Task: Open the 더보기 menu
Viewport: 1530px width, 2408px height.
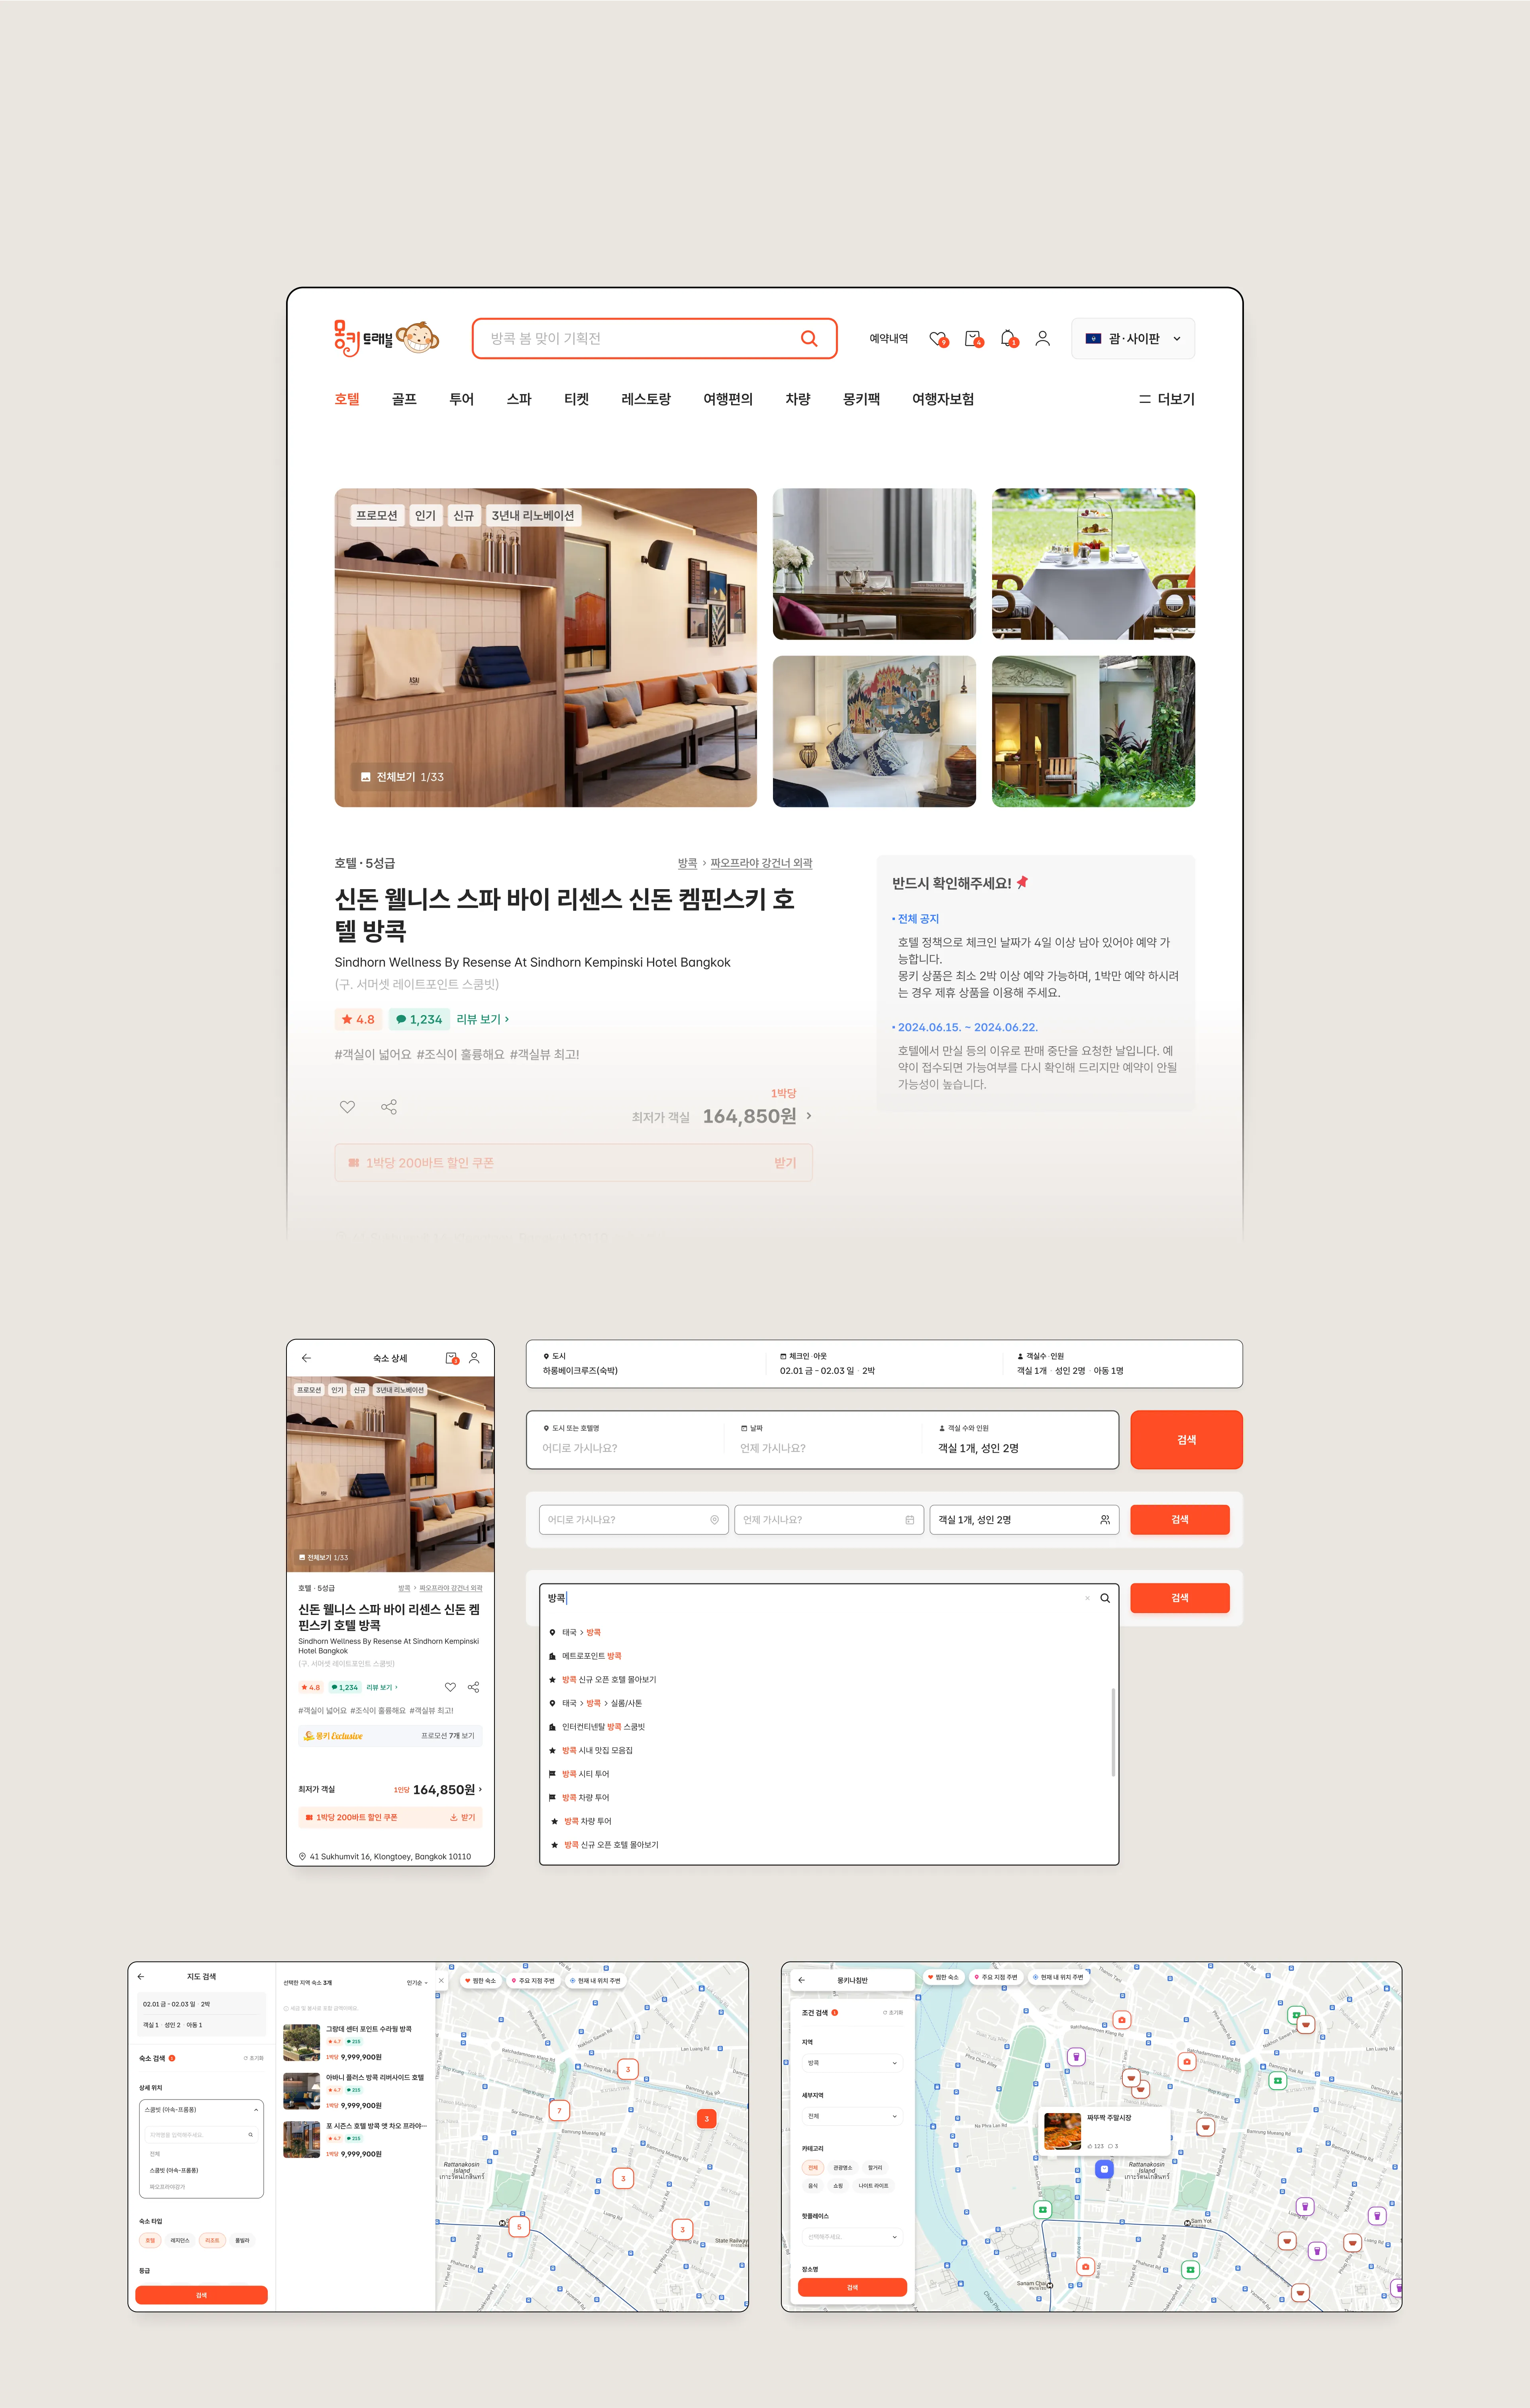Action: [x=1166, y=399]
